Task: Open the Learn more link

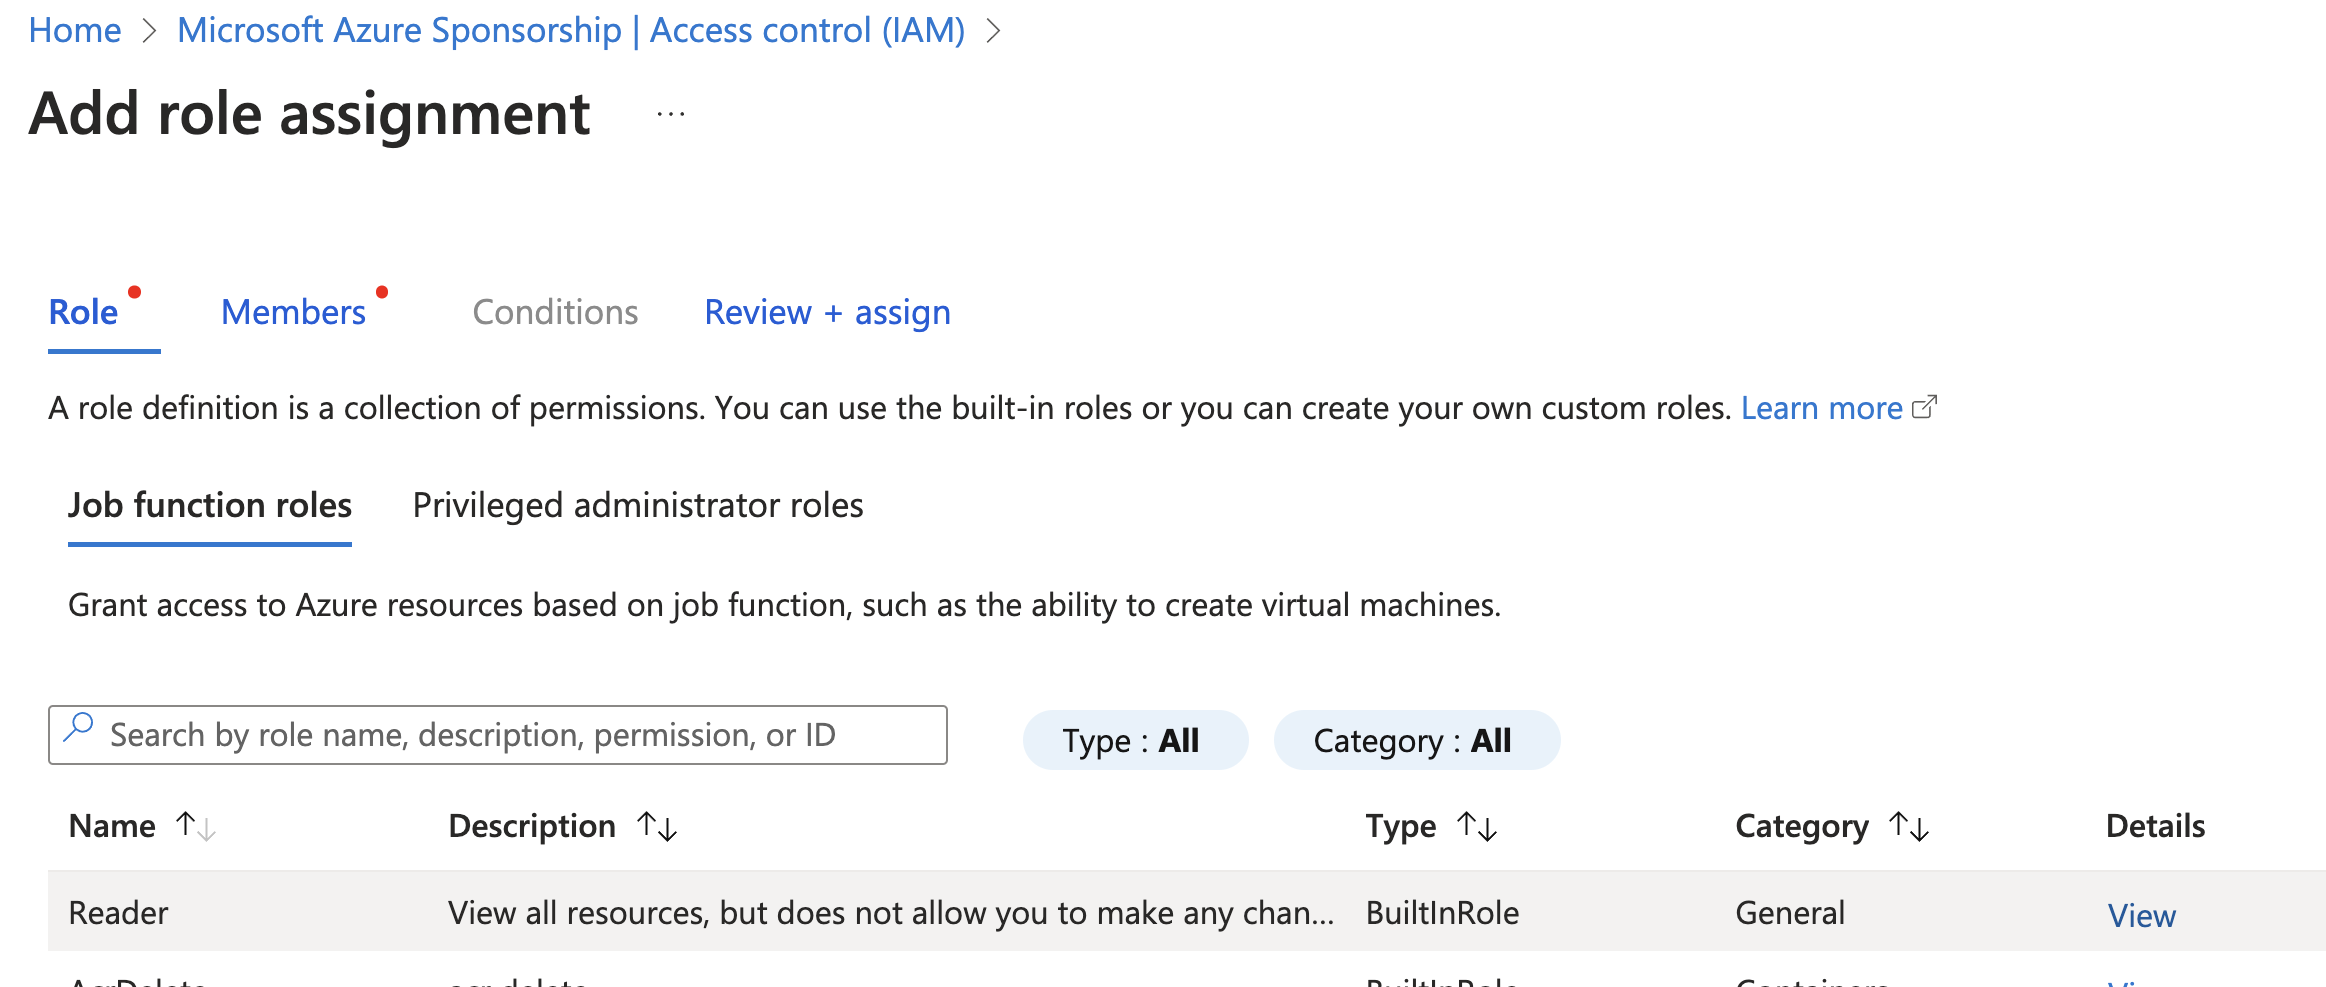Action: click(1821, 407)
